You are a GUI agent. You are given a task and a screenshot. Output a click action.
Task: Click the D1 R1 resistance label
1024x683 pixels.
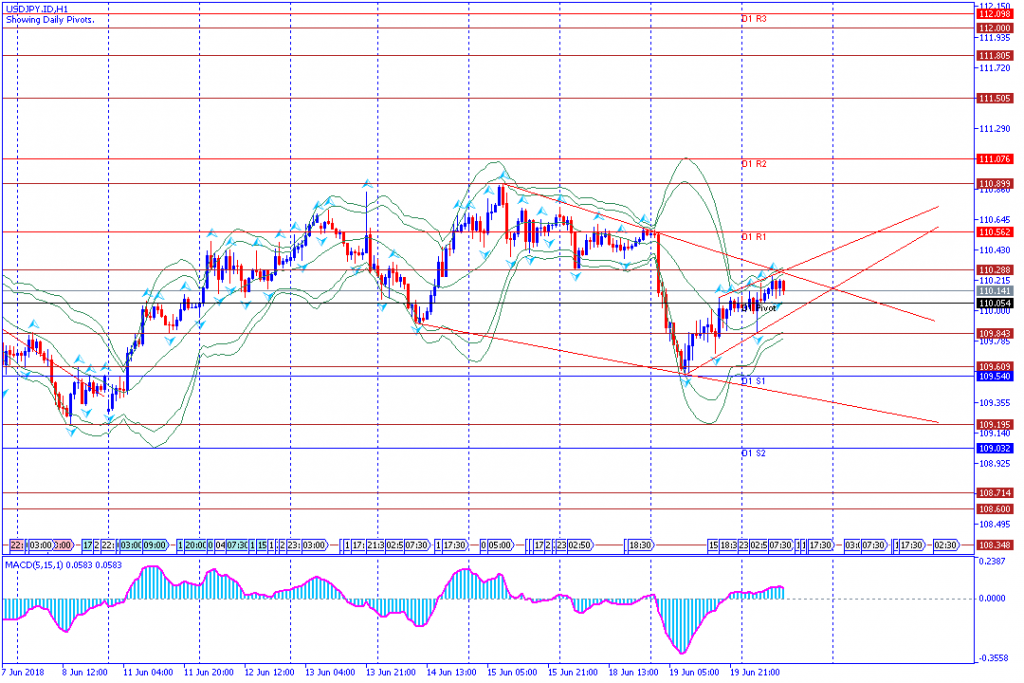click(753, 237)
